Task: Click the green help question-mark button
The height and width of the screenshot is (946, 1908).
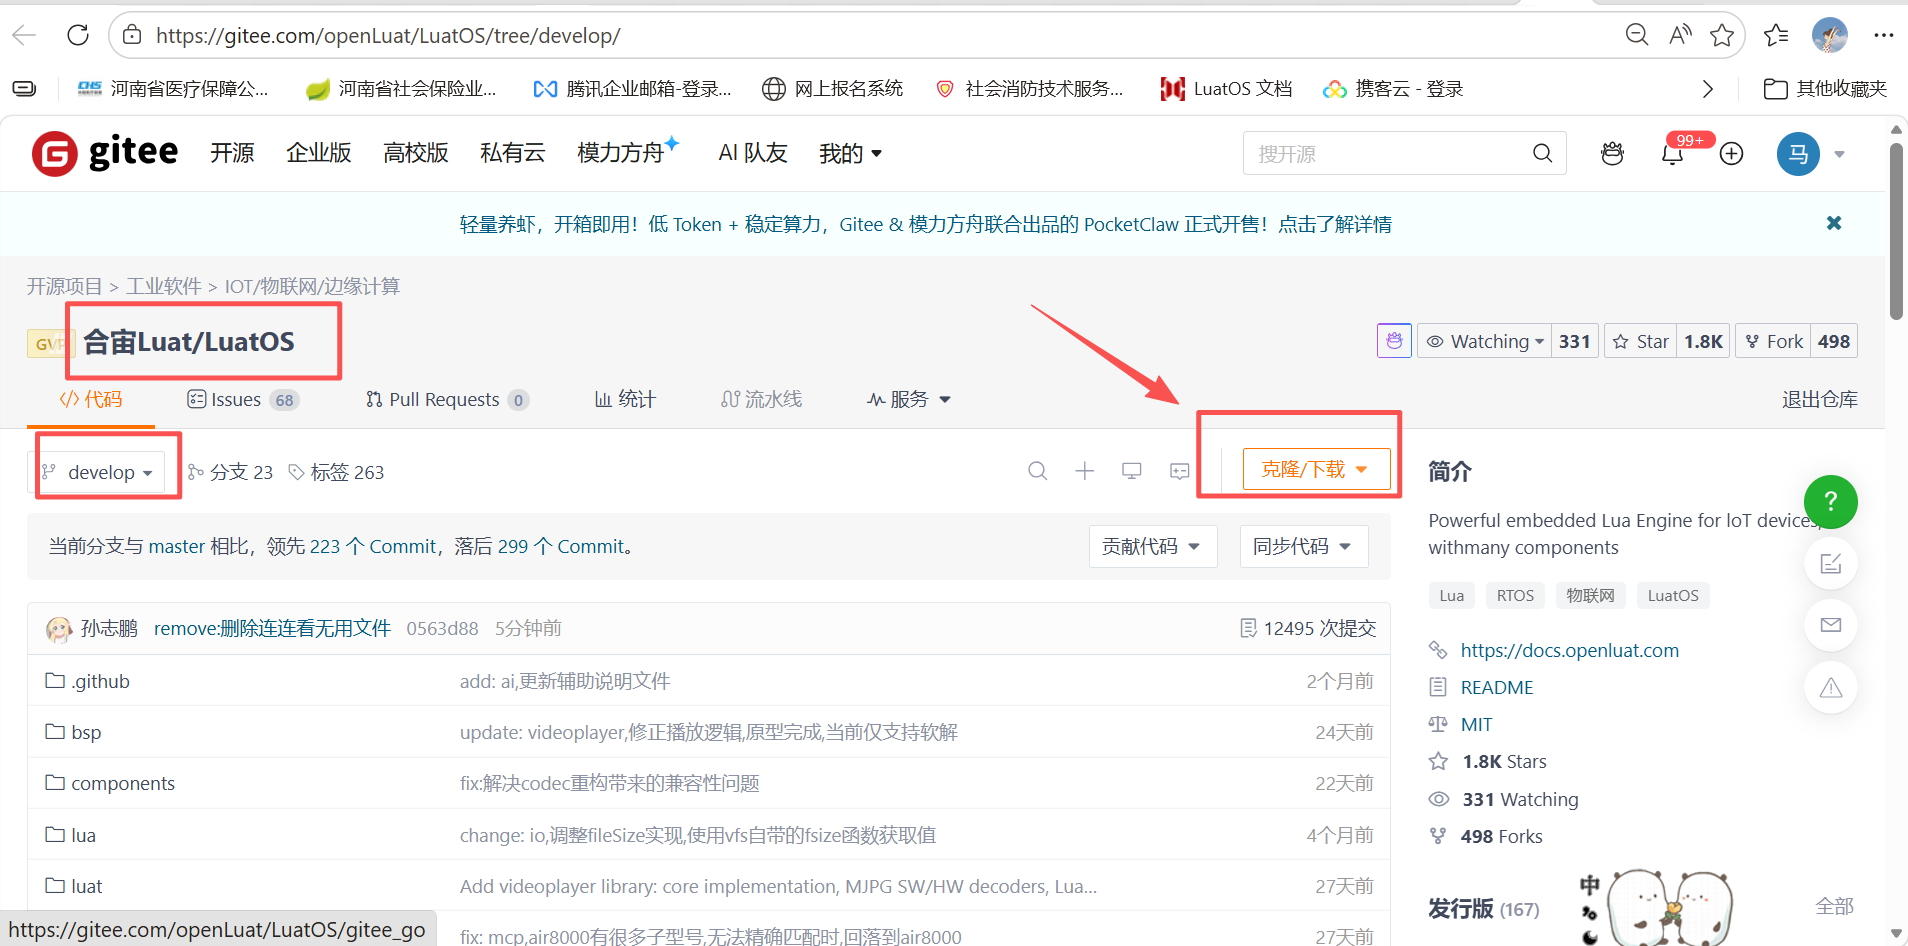Action: [x=1831, y=502]
